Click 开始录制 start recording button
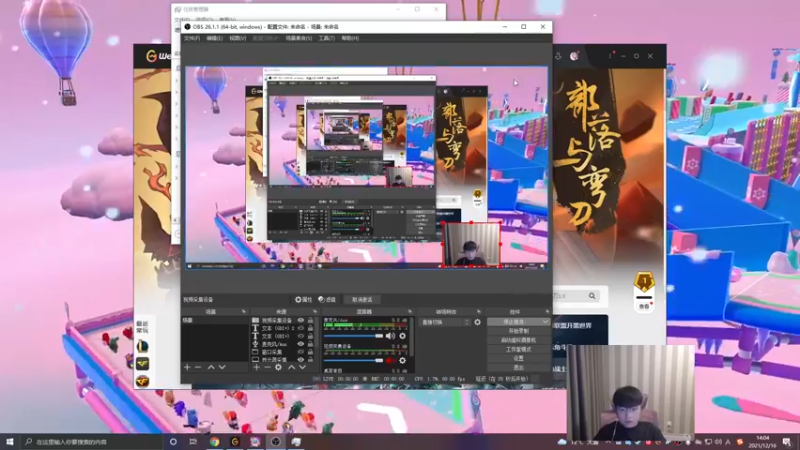Image resolution: width=800 pixels, height=450 pixels. click(518, 331)
